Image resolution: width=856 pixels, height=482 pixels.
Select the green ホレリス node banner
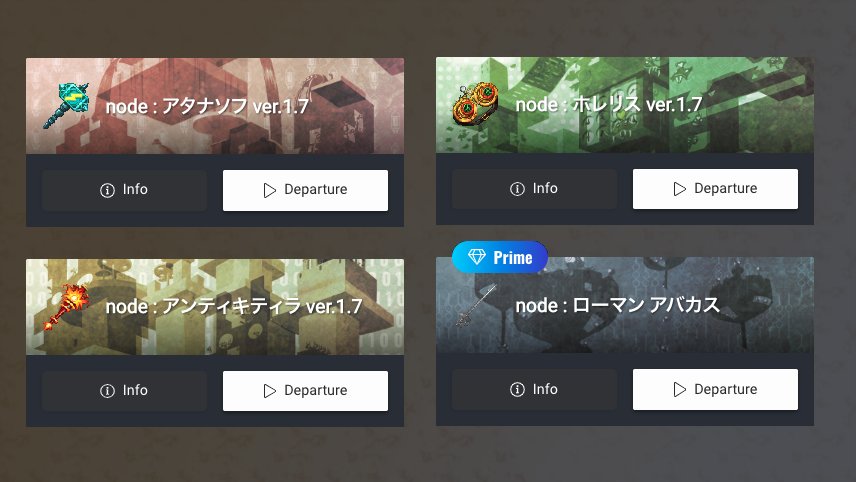[x=625, y=105]
